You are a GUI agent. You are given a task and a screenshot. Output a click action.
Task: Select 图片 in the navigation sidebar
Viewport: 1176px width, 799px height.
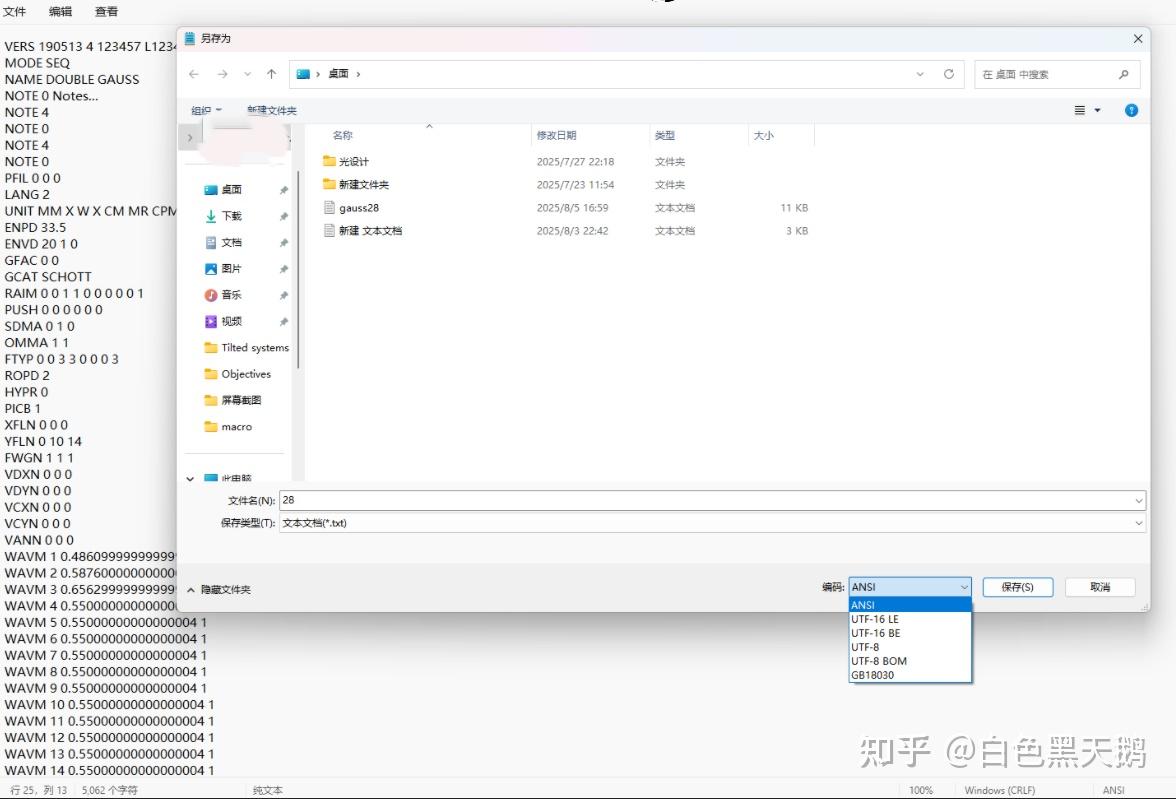(x=232, y=268)
